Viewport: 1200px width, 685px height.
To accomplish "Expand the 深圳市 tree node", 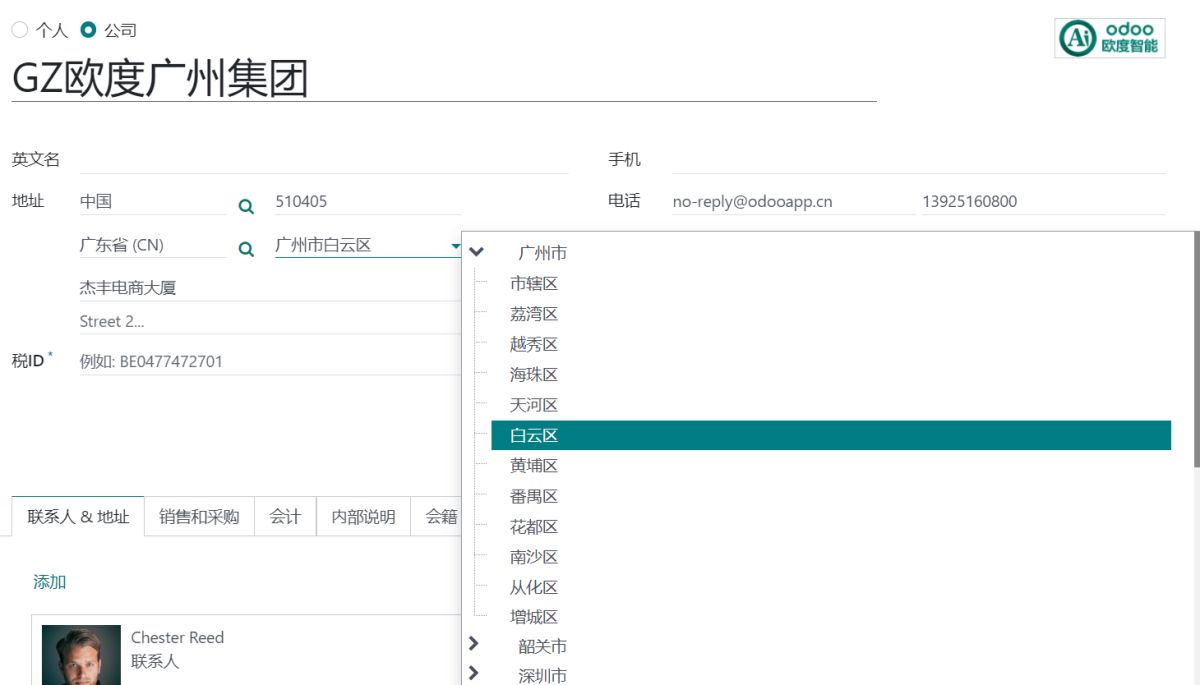I will pos(474,674).
